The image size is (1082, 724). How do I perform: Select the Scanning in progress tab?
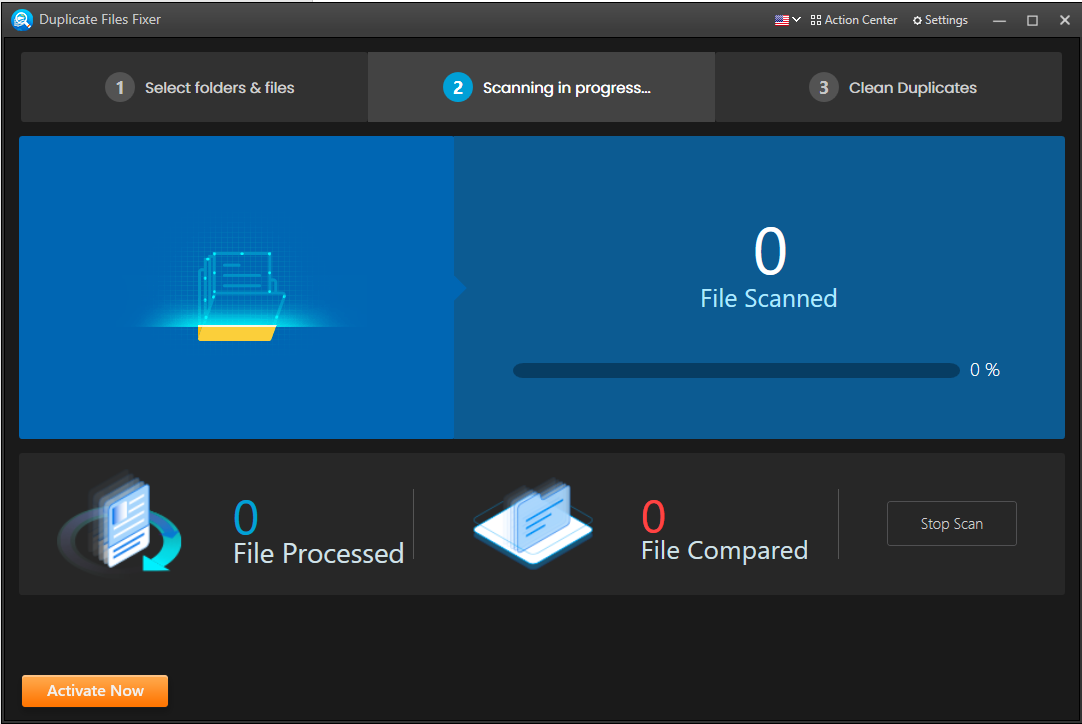pyautogui.click(x=542, y=88)
